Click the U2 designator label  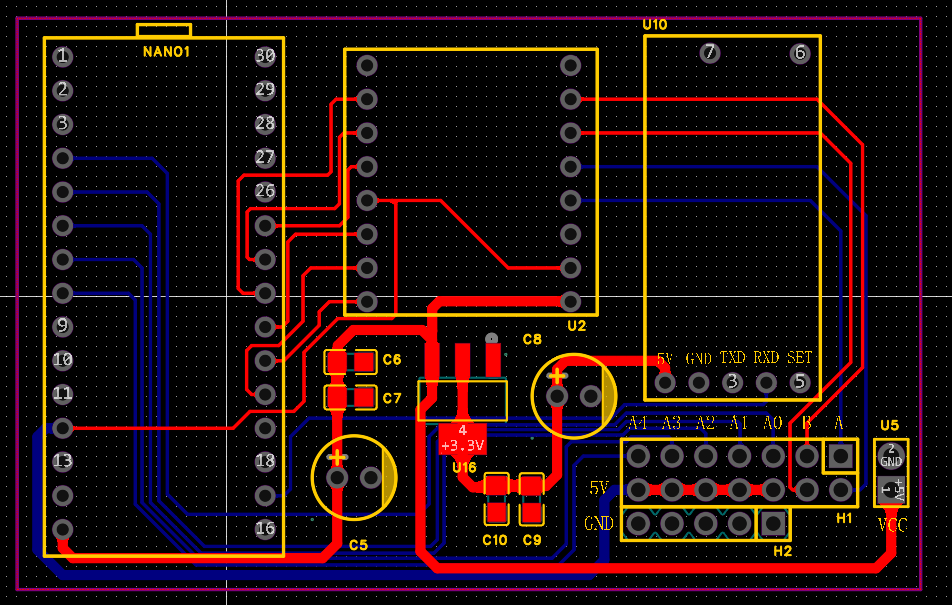coord(576,326)
